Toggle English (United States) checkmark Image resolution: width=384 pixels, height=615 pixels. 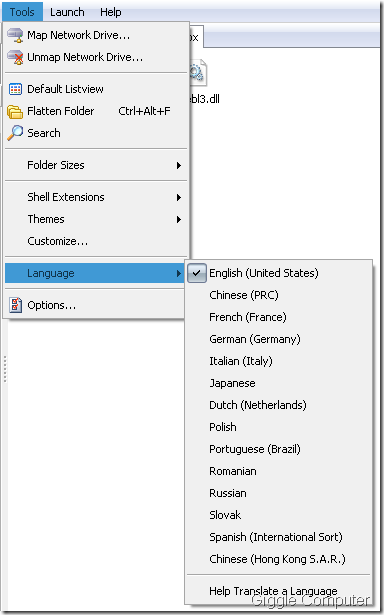(x=197, y=273)
